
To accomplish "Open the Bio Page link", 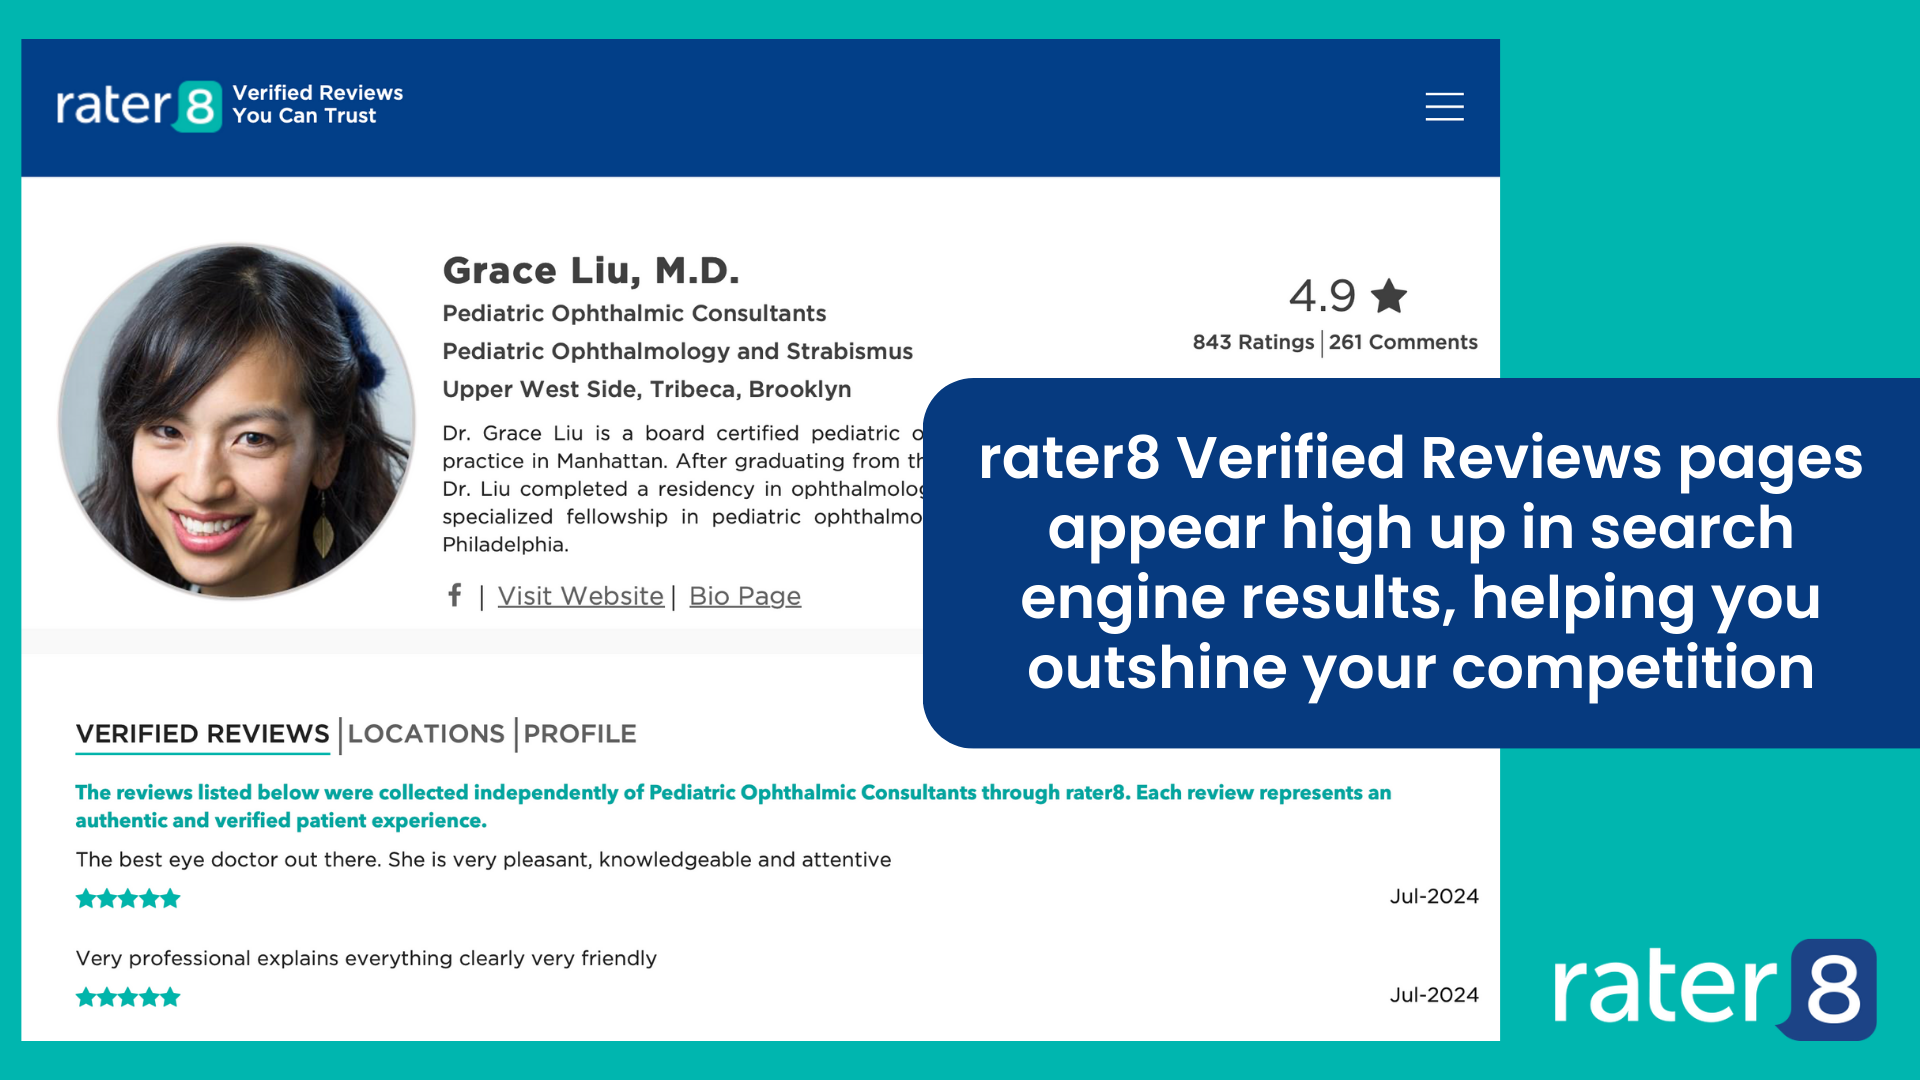I will tap(745, 596).
